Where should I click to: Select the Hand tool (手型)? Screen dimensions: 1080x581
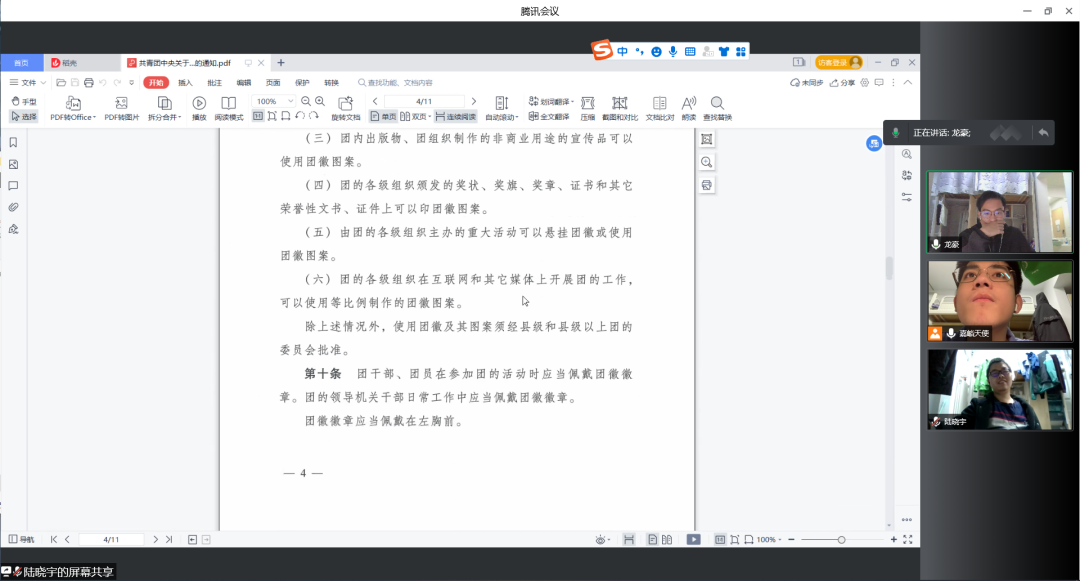[24, 102]
